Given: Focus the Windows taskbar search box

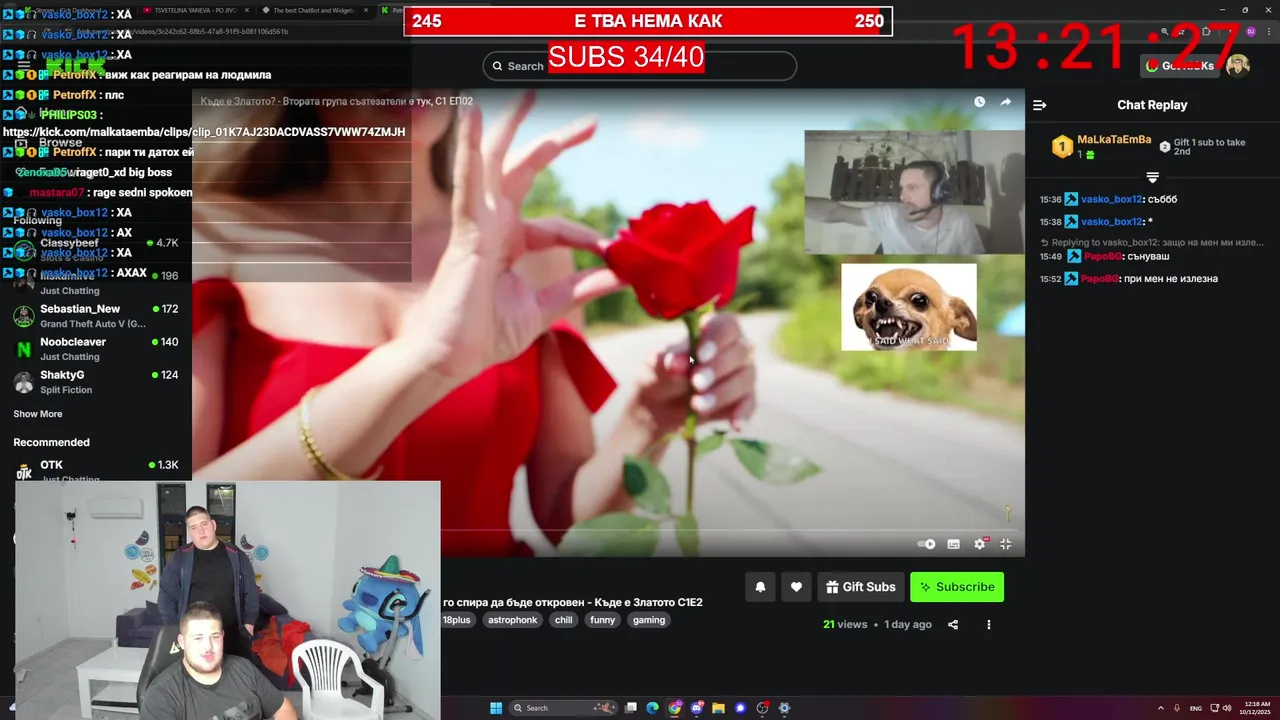Looking at the screenshot, I should tap(562, 708).
